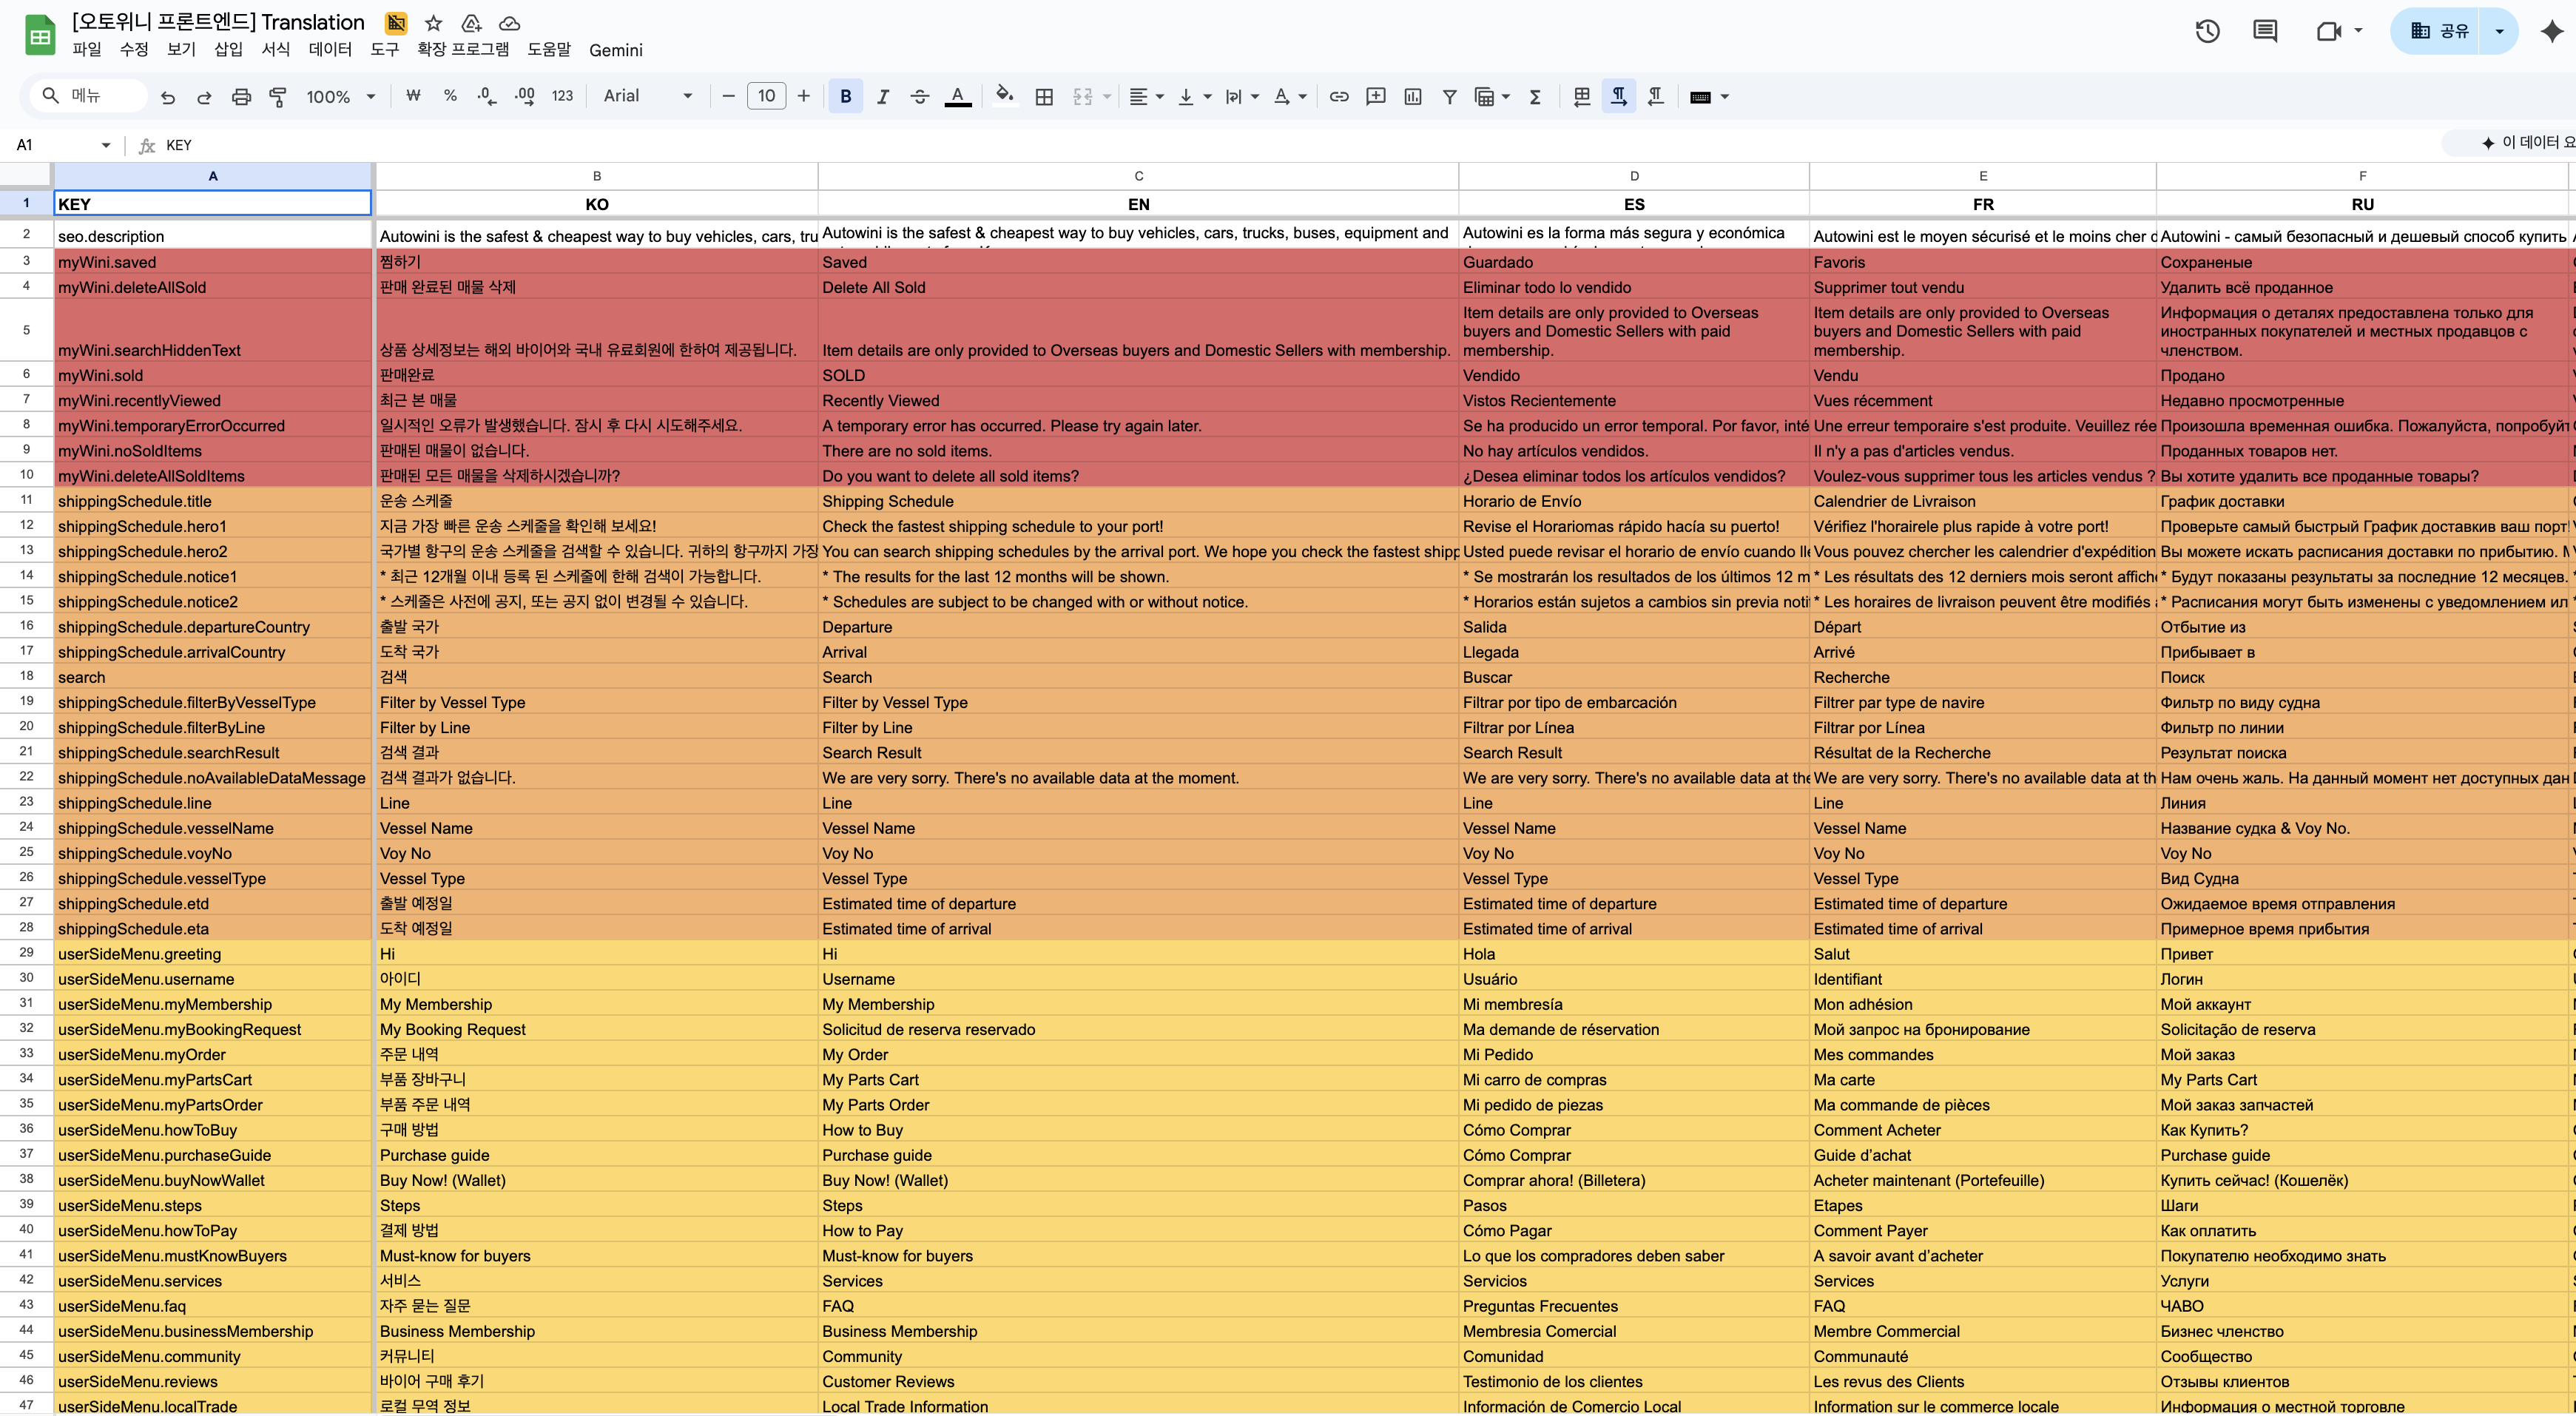Click the text color underline swatch
2576x1416 pixels.
(957, 97)
